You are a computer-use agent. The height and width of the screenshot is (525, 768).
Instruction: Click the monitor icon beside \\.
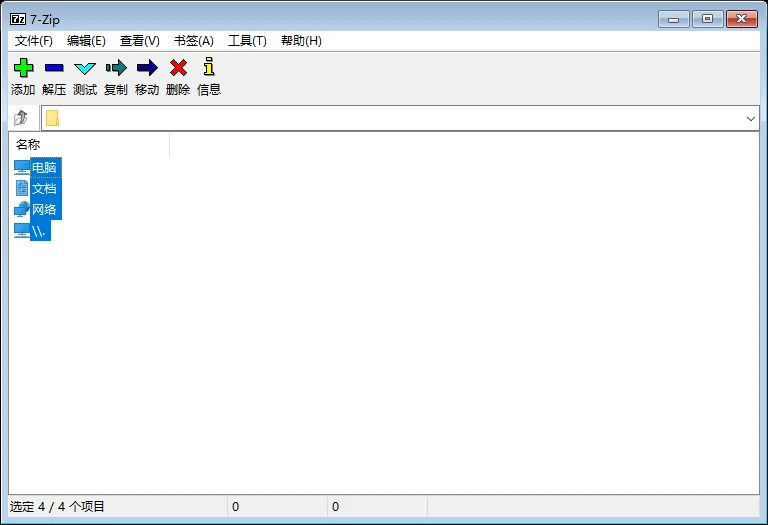(x=22, y=231)
